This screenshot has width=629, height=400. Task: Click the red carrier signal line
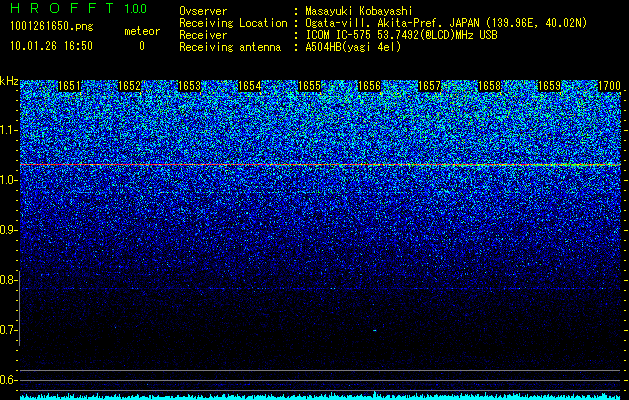click(320, 164)
